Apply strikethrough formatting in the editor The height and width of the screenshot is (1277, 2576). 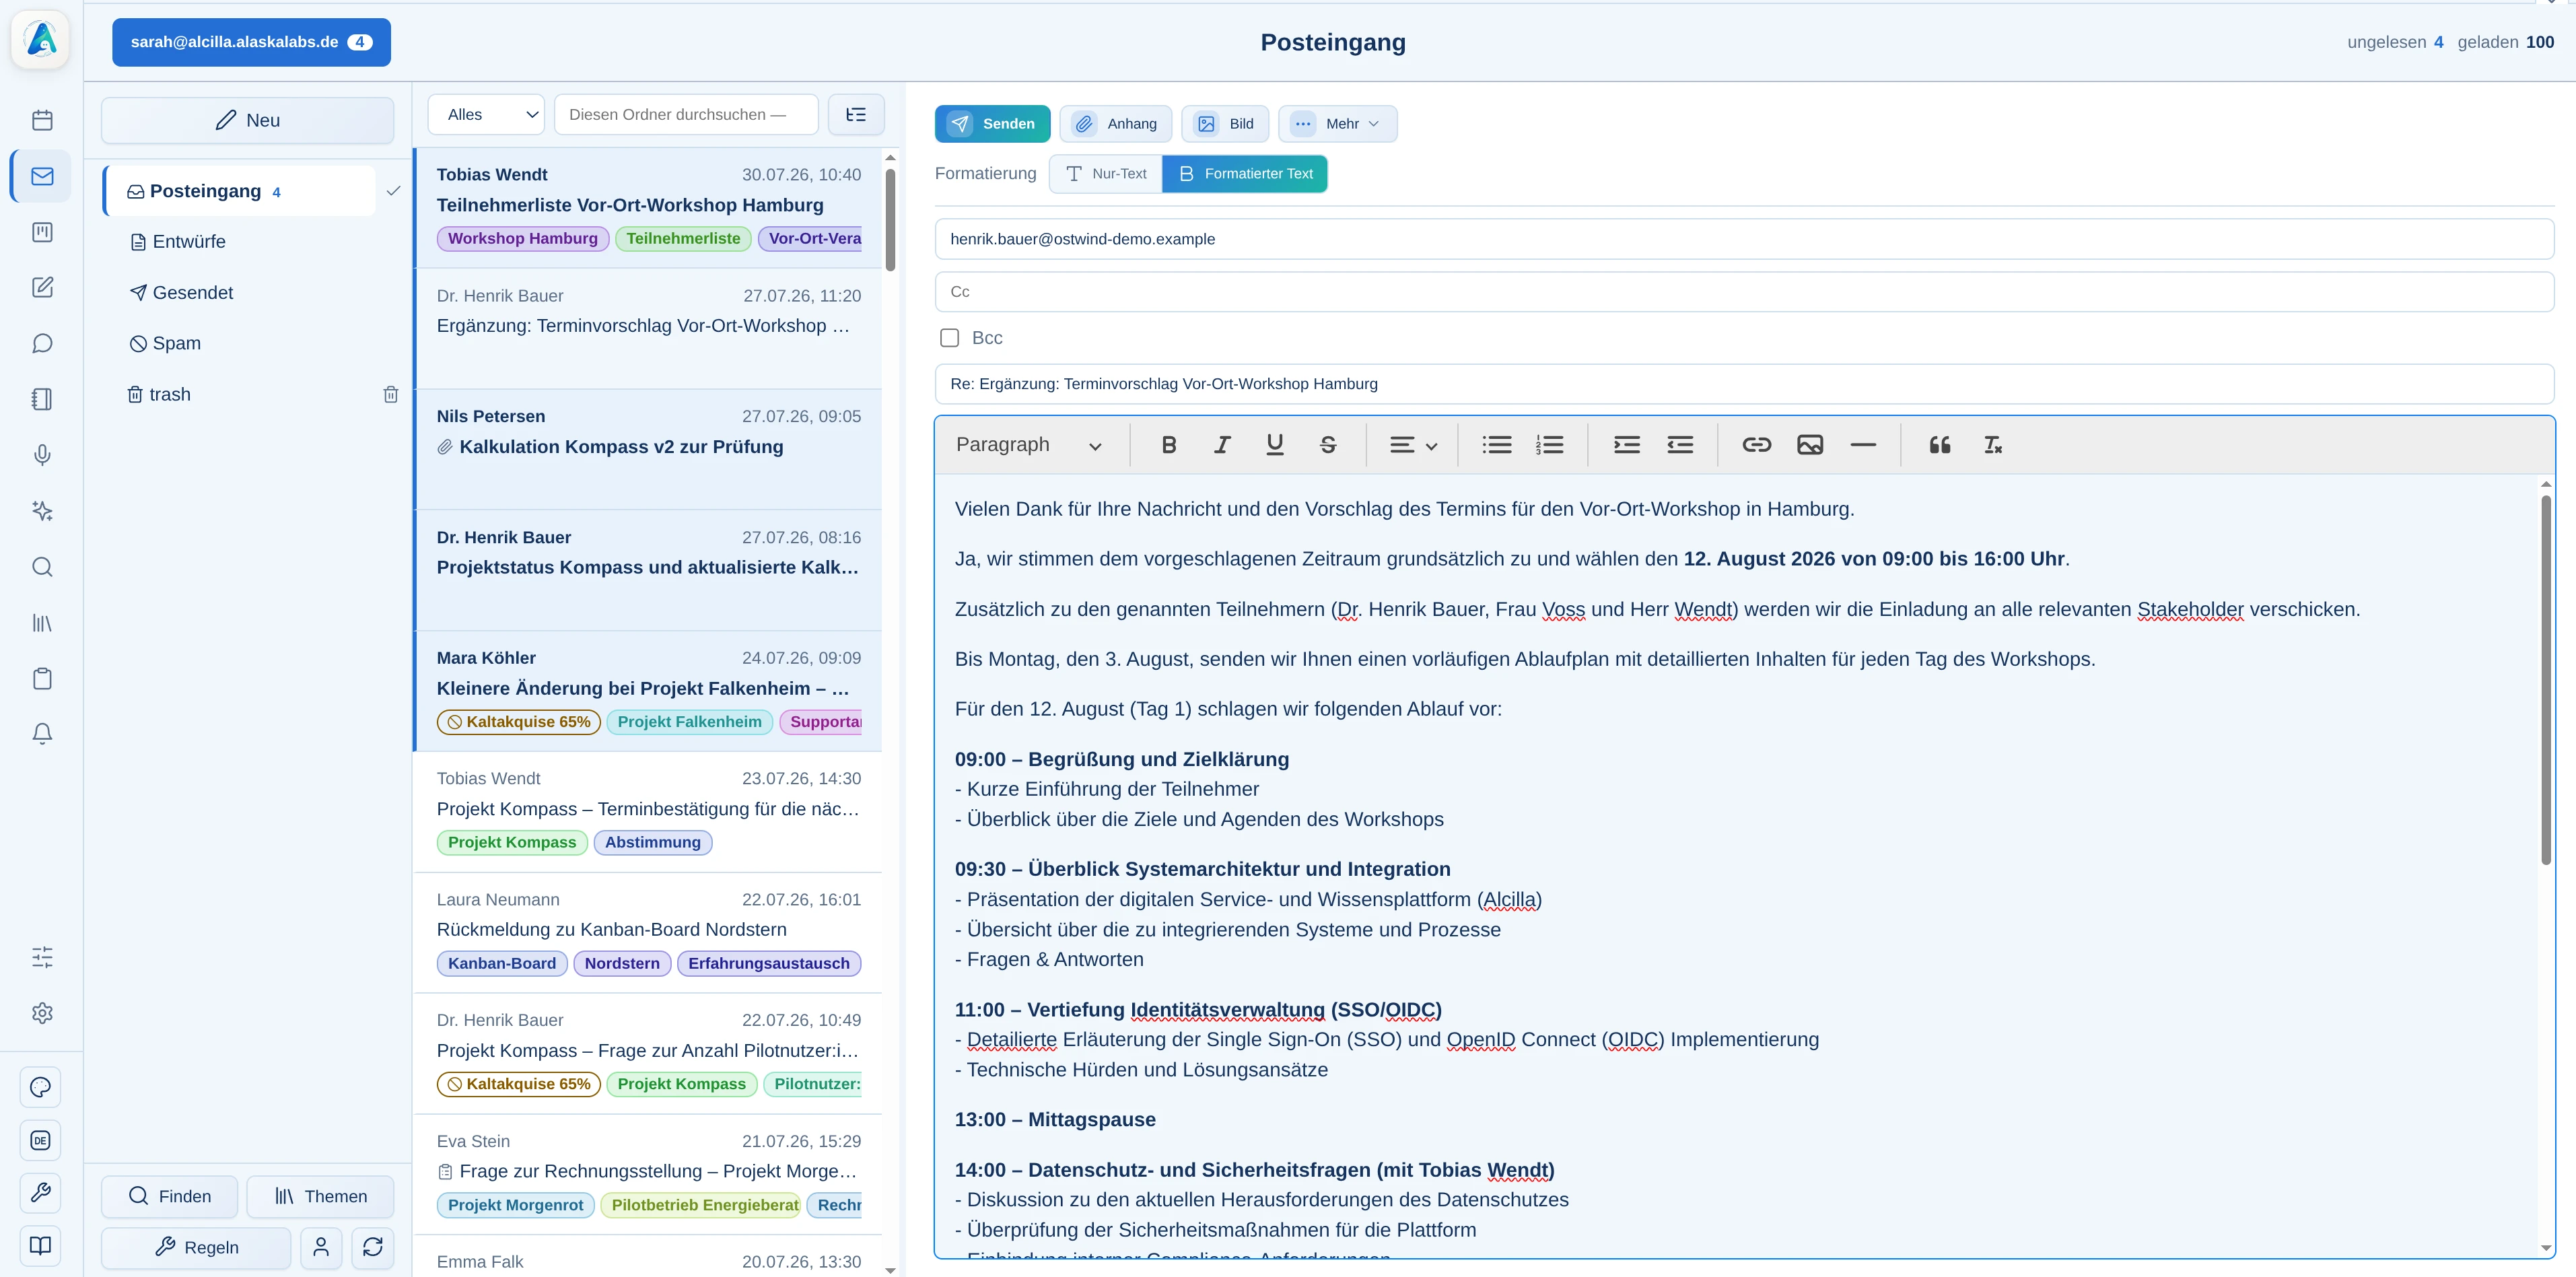pyautogui.click(x=1328, y=445)
